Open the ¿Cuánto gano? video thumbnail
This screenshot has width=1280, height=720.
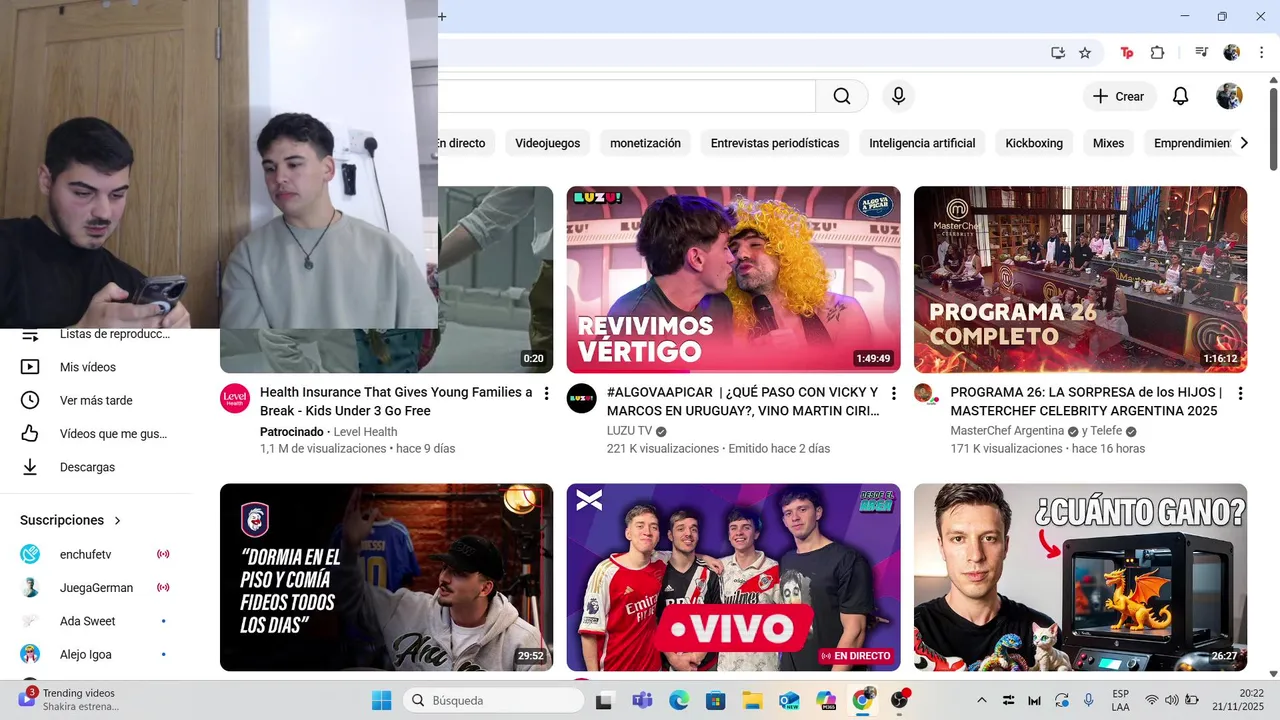[x=1080, y=578]
